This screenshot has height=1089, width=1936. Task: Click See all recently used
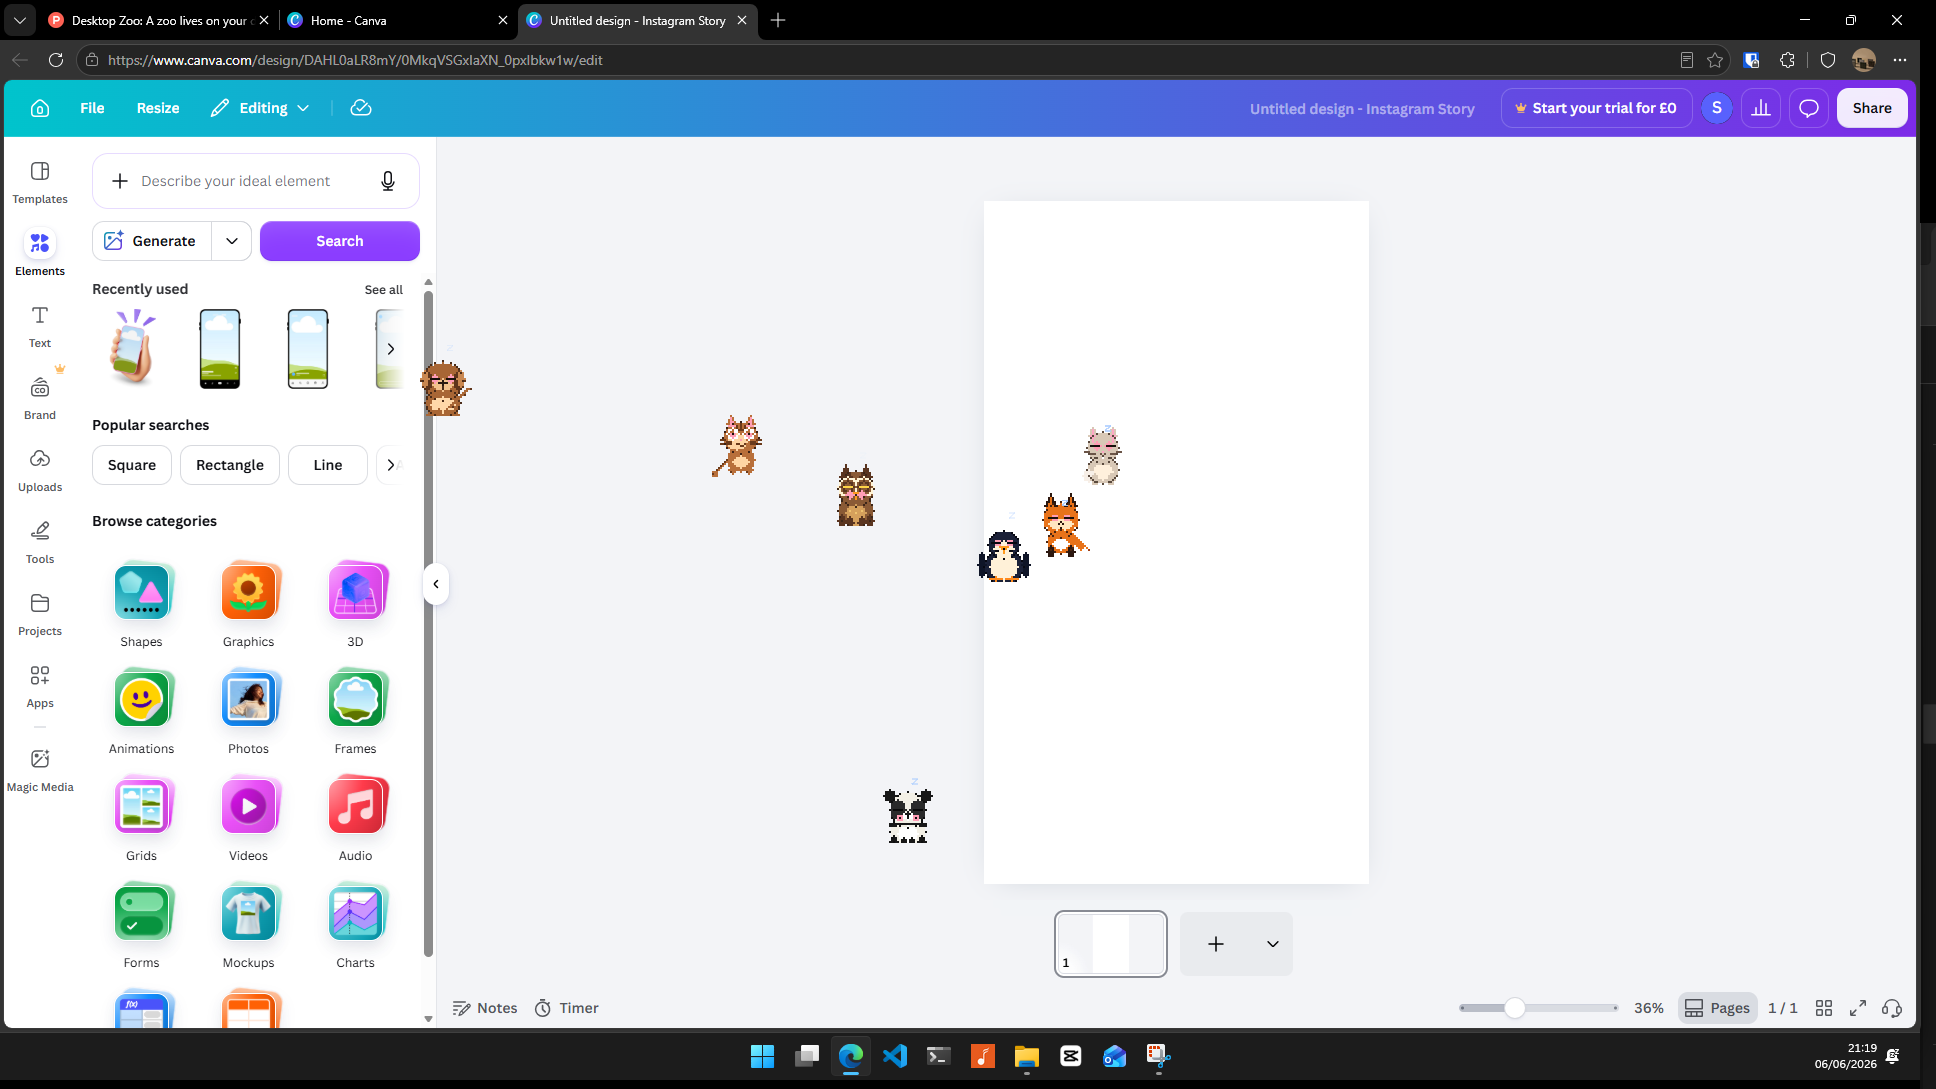383,290
